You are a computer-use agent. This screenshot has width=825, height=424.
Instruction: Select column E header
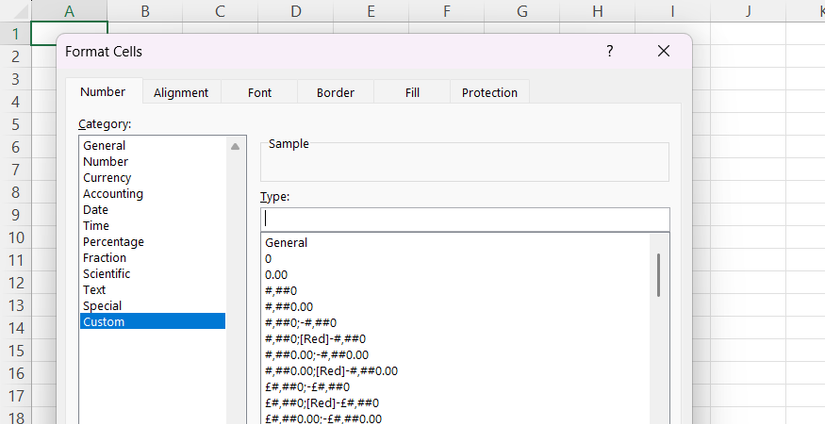tap(371, 11)
